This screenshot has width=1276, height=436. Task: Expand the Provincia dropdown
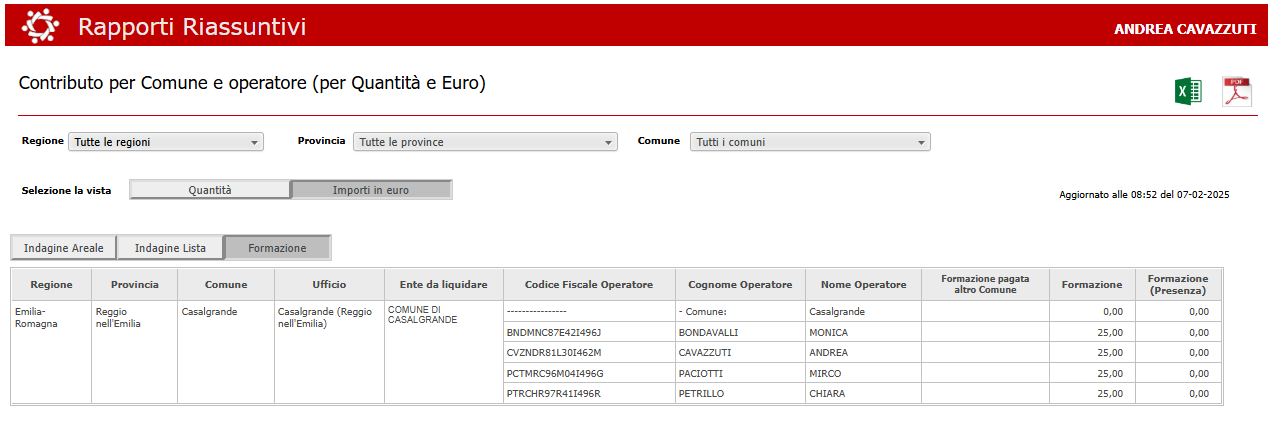pyautogui.click(x=485, y=142)
